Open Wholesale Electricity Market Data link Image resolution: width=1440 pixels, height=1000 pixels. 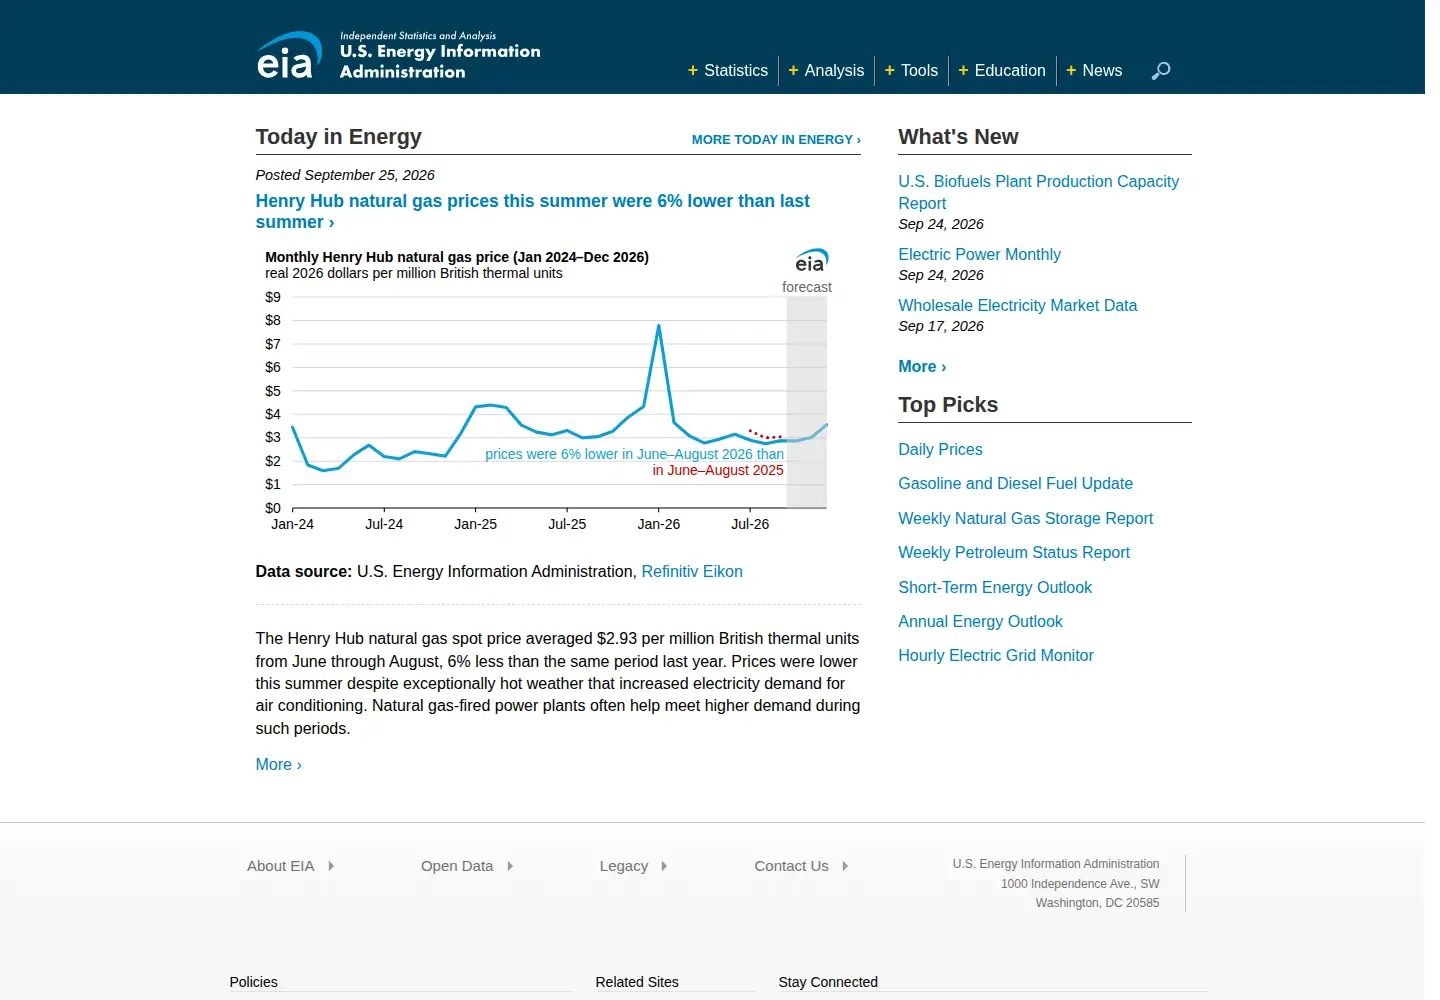tap(1017, 306)
